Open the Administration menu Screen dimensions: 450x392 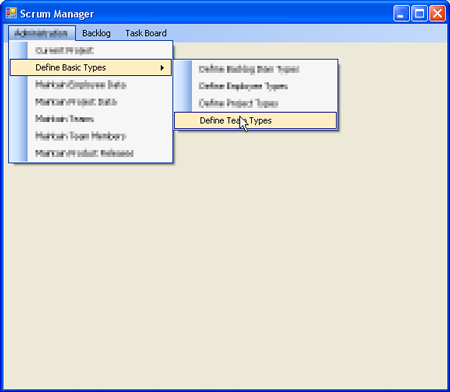tap(42, 33)
